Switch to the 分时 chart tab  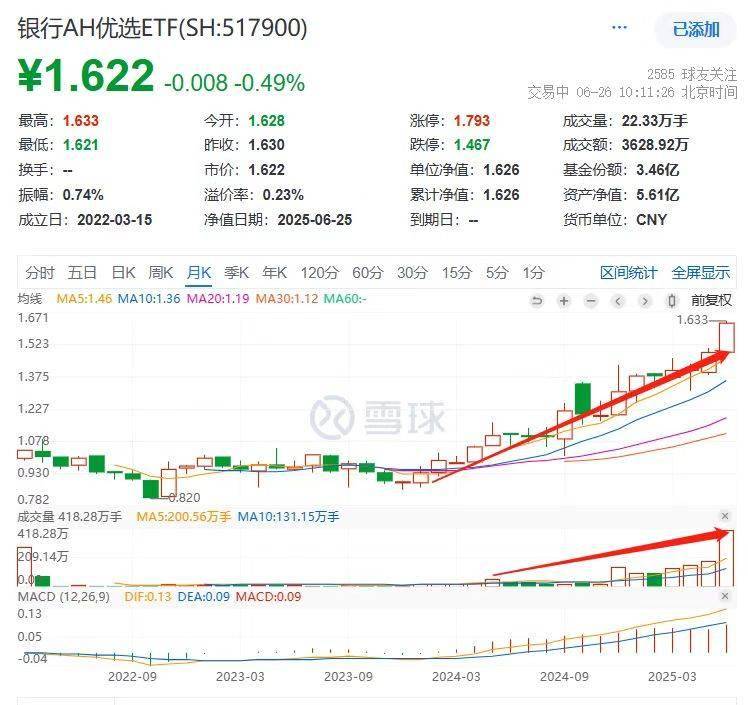point(40,273)
